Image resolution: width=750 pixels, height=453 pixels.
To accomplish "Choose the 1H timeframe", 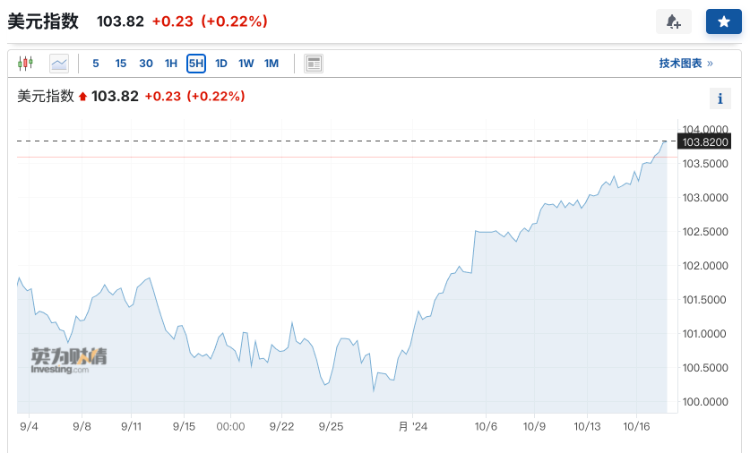I will click(x=171, y=63).
